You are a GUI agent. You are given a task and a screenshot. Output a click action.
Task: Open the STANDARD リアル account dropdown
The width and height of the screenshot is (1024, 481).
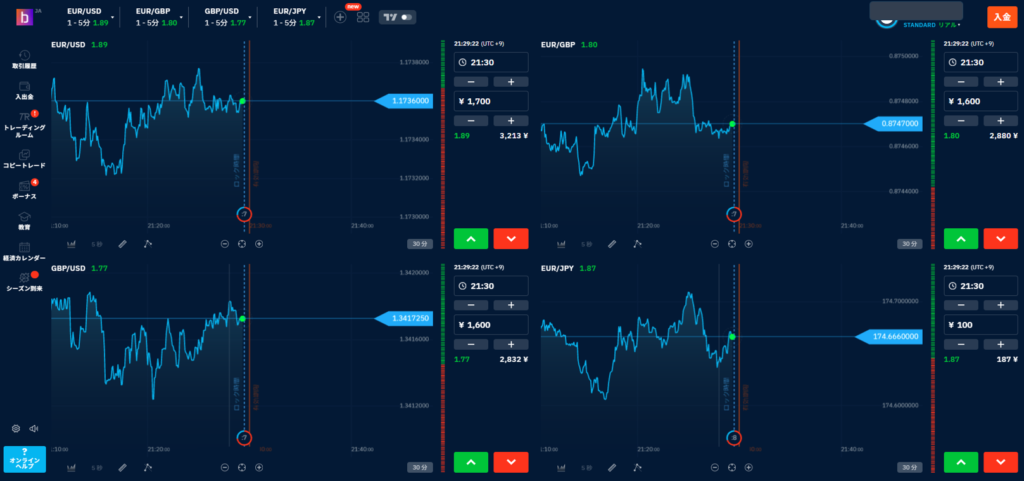930,25
